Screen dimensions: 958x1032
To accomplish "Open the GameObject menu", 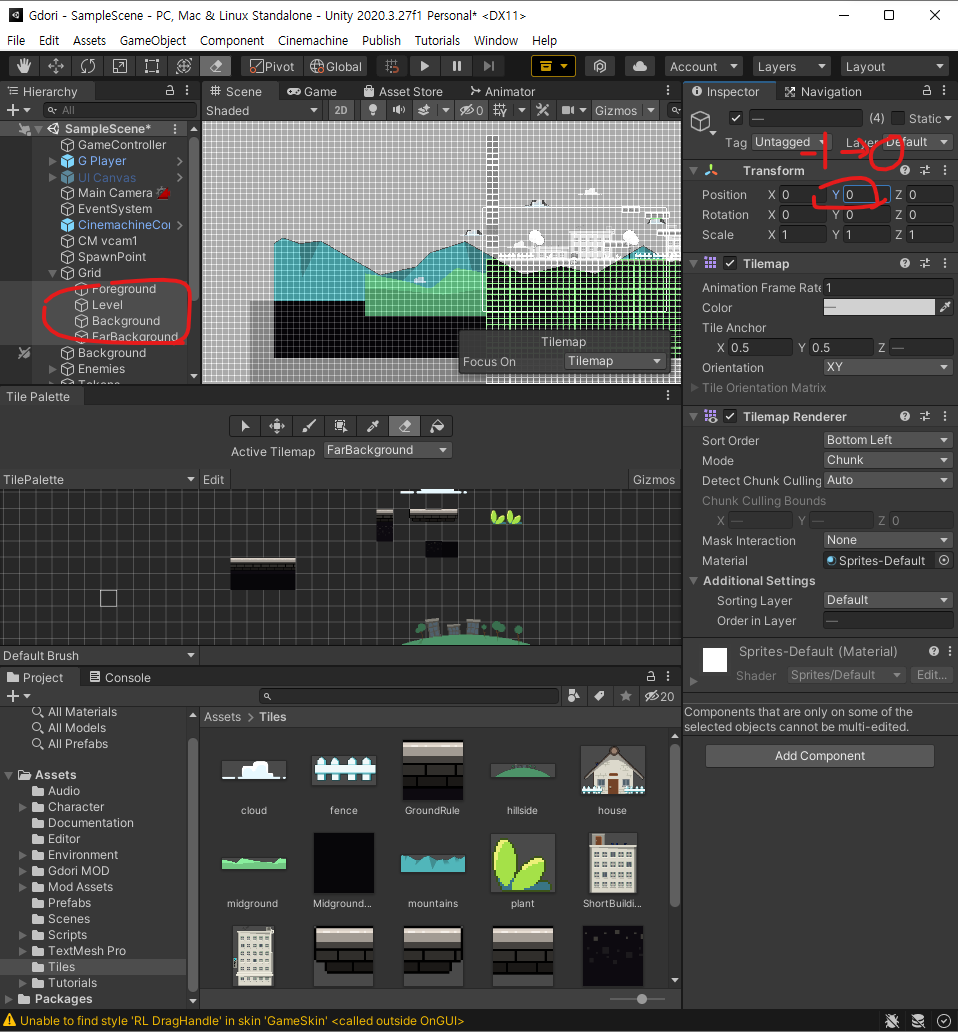I will click(x=153, y=41).
